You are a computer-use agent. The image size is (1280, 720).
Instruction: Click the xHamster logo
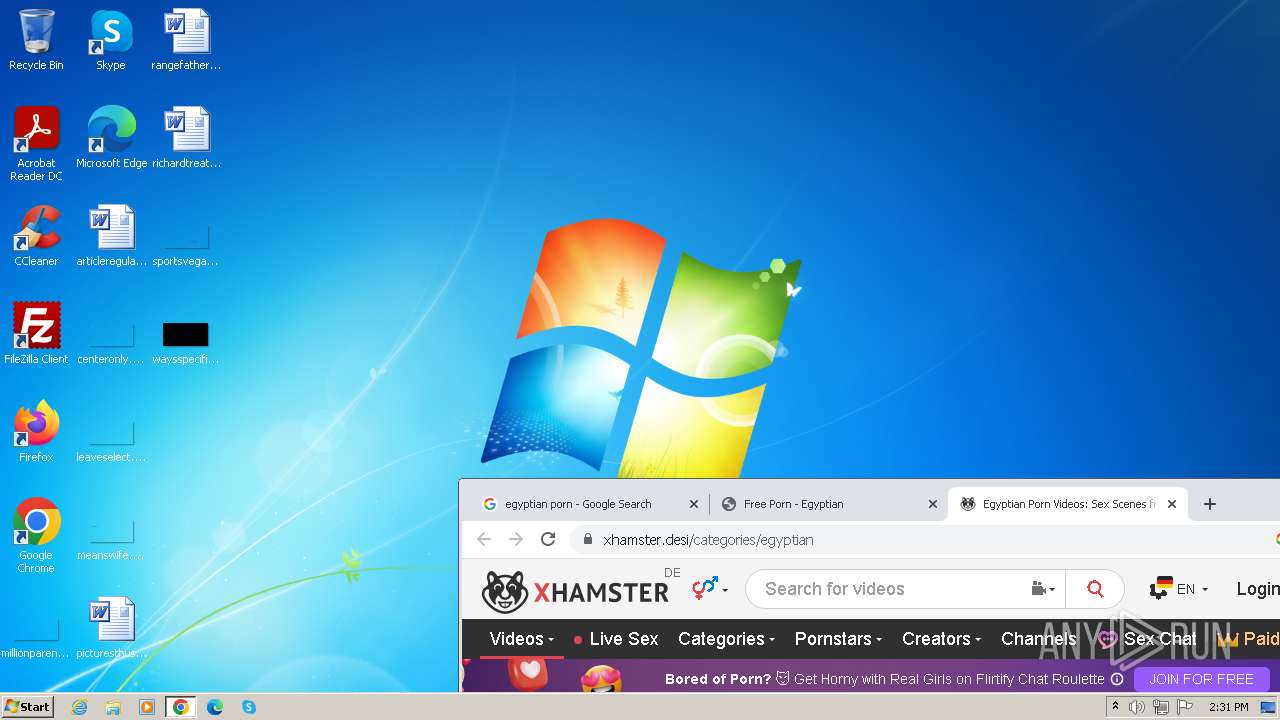point(575,591)
